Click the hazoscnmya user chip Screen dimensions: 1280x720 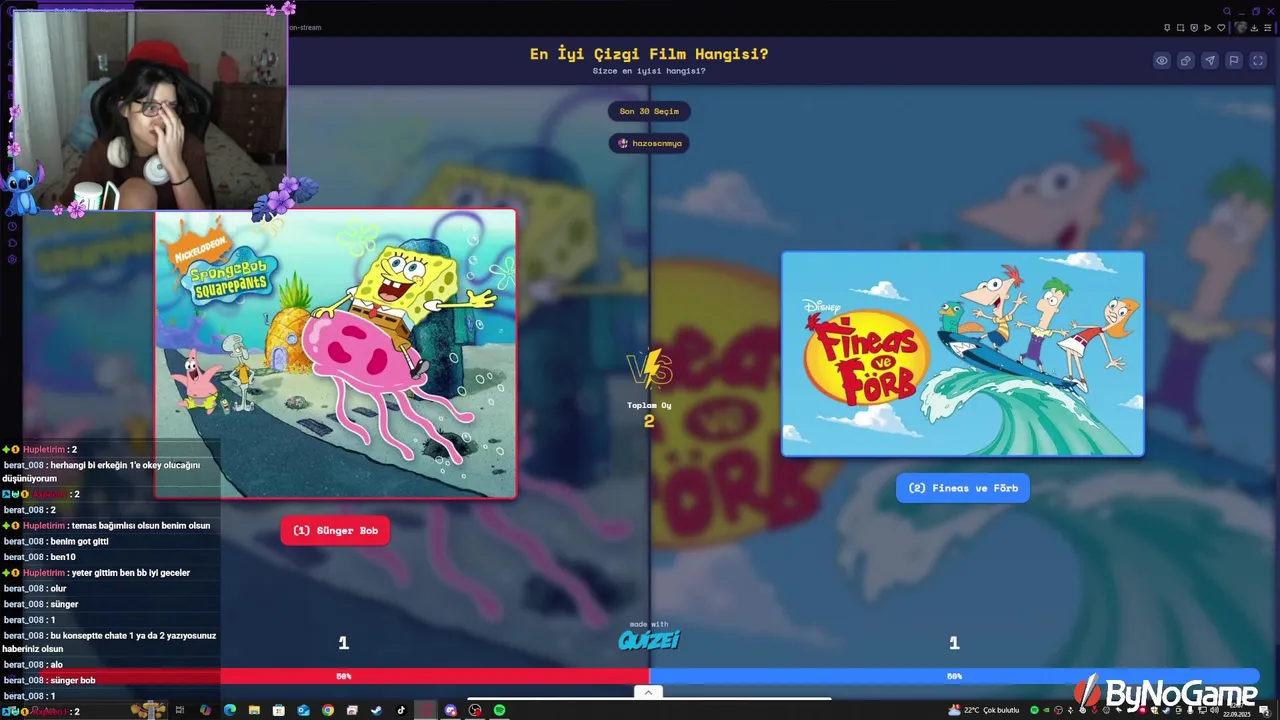click(x=649, y=143)
